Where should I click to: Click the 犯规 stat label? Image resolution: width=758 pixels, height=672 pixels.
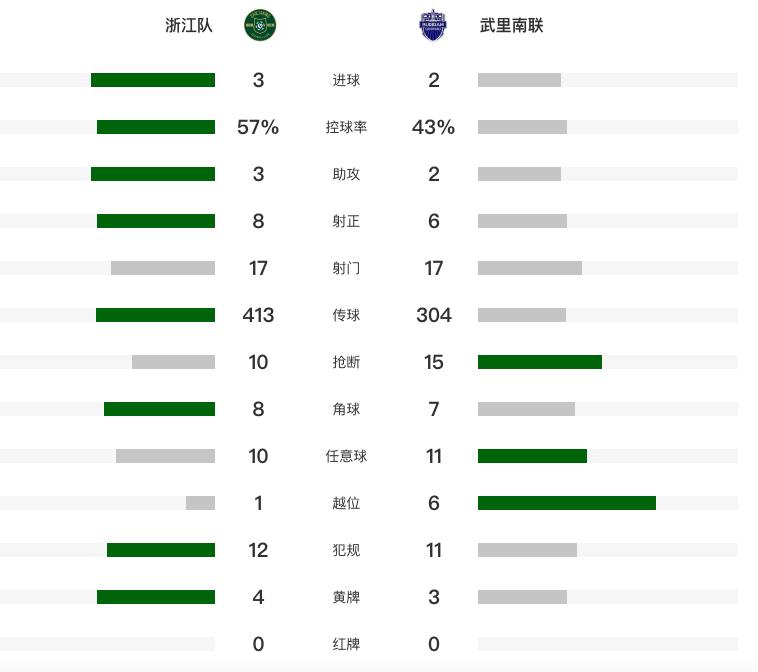[x=346, y=550]
